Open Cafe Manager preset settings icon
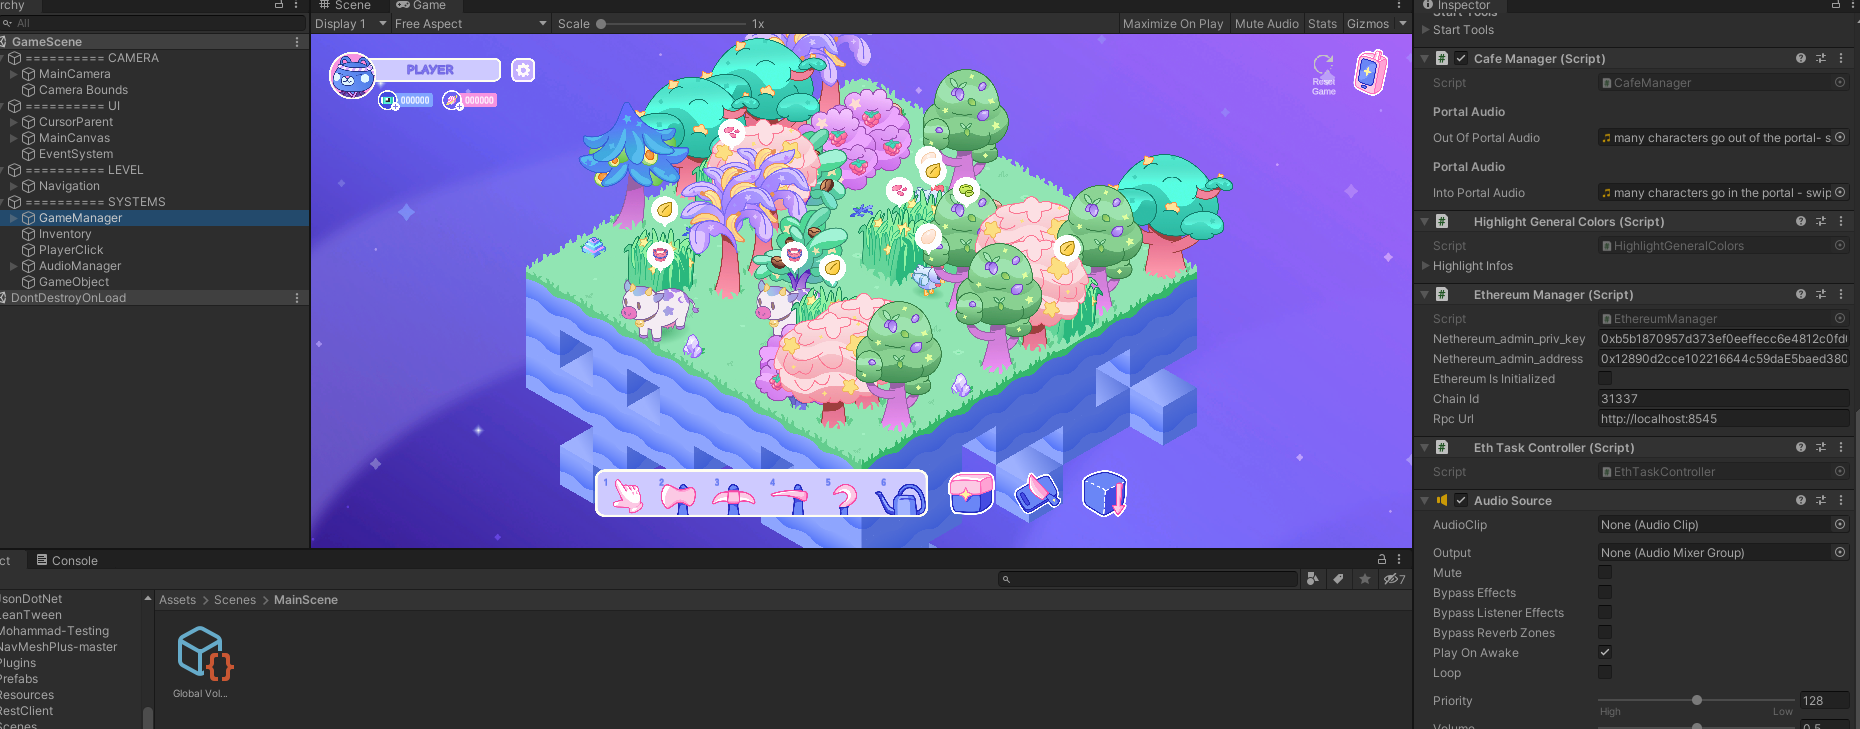Image resolution: width=1860 pixels, height=729 pixels. tap(1821, 59)
